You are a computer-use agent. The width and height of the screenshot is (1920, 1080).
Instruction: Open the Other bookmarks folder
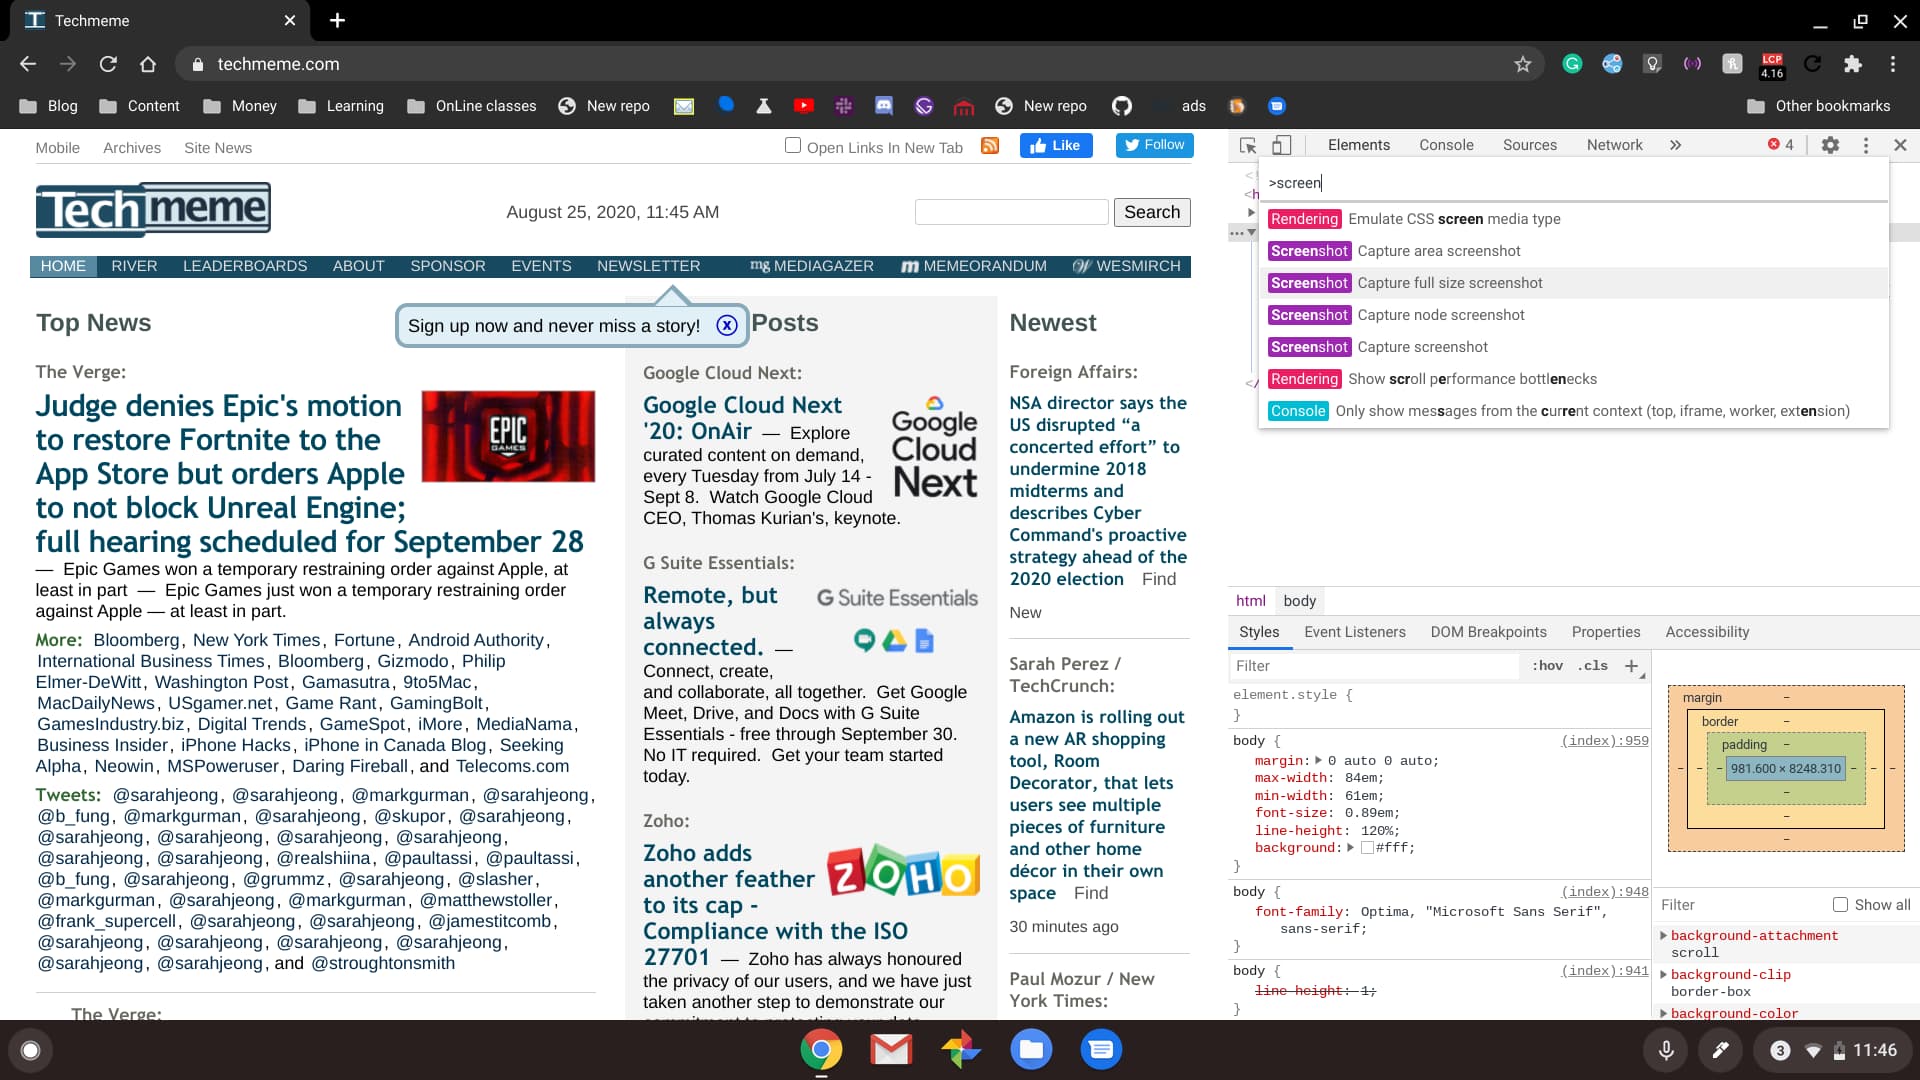[1818, 106]
